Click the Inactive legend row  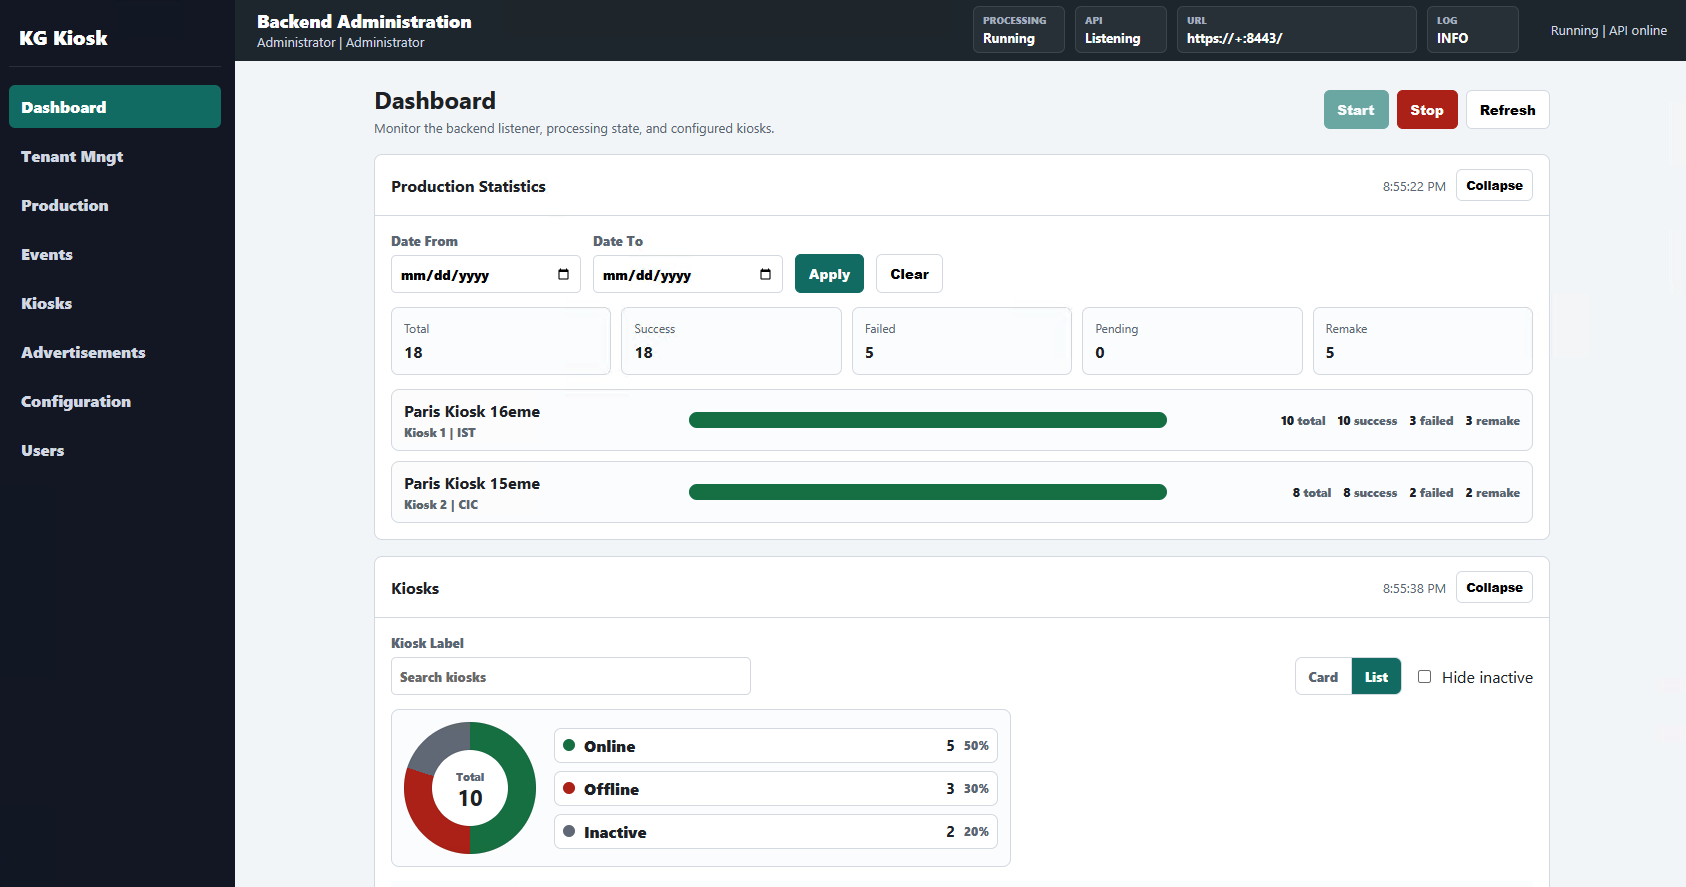click(x=776, y=832)
